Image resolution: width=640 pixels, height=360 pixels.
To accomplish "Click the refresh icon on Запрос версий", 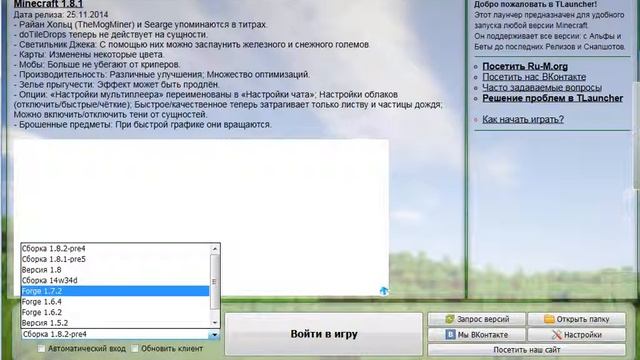I will (x=450, y=319).
